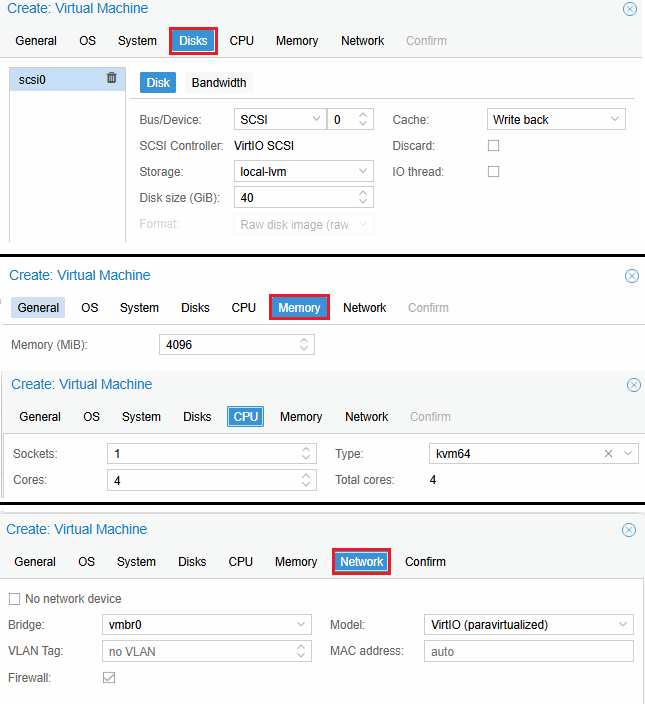Go to Confirm tab in Network dialog
This screenshot has width=645, height=704.
tap(425, 562)
